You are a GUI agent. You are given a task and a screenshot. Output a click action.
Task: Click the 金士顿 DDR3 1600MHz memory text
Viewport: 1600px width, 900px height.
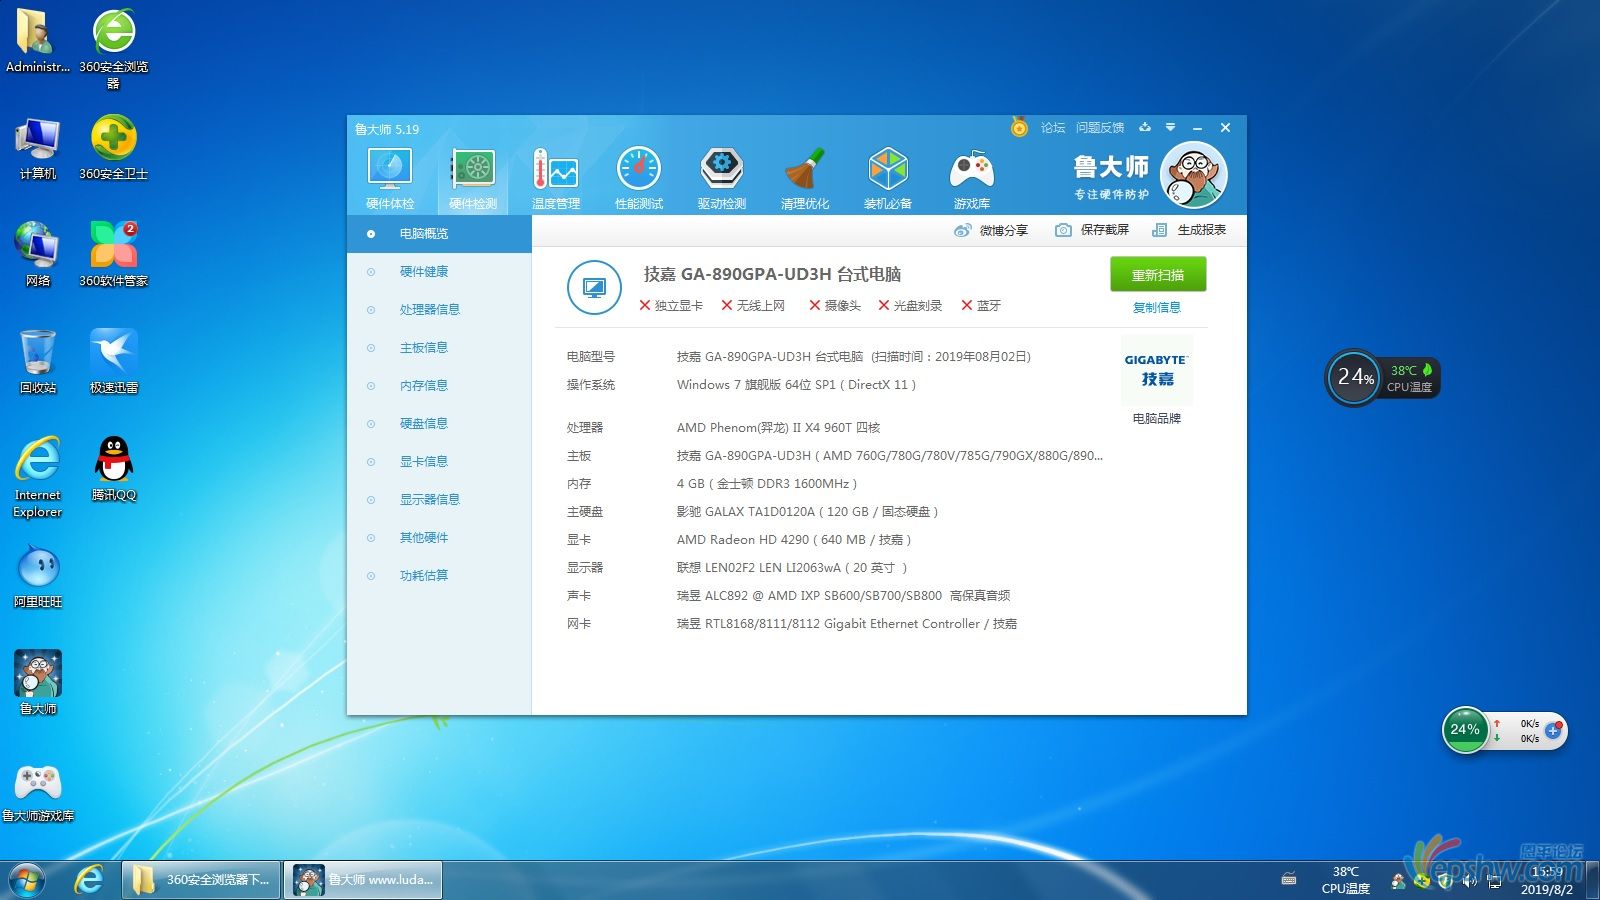767,484
